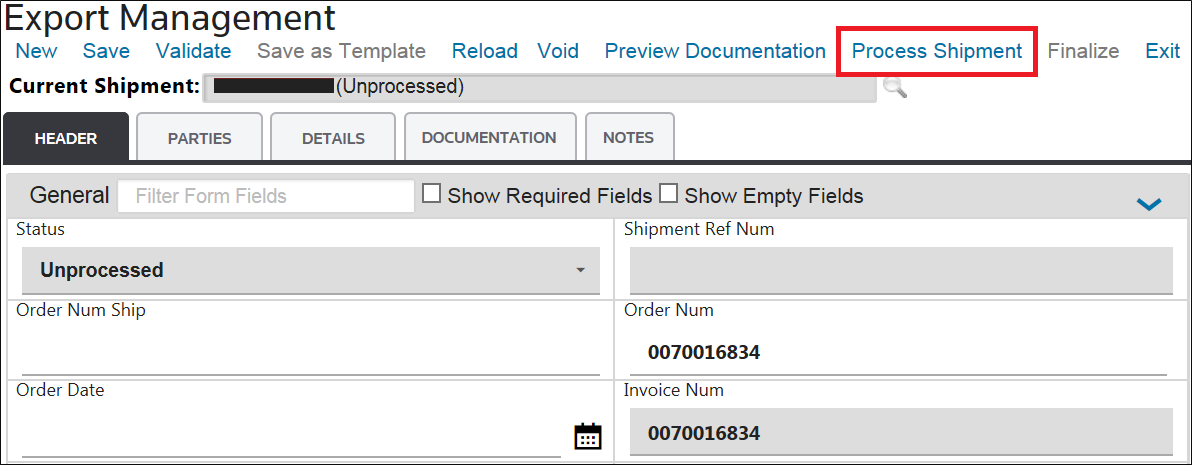Open Preview Documentation
The height and width of the screenshot is (465, 1192).
click(x=715, y=51)
